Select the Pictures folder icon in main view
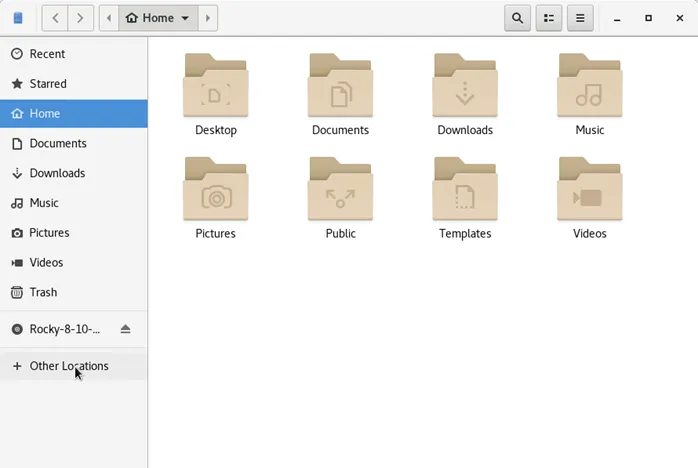This screenshot has height=468, width=698. pos(216,189)
